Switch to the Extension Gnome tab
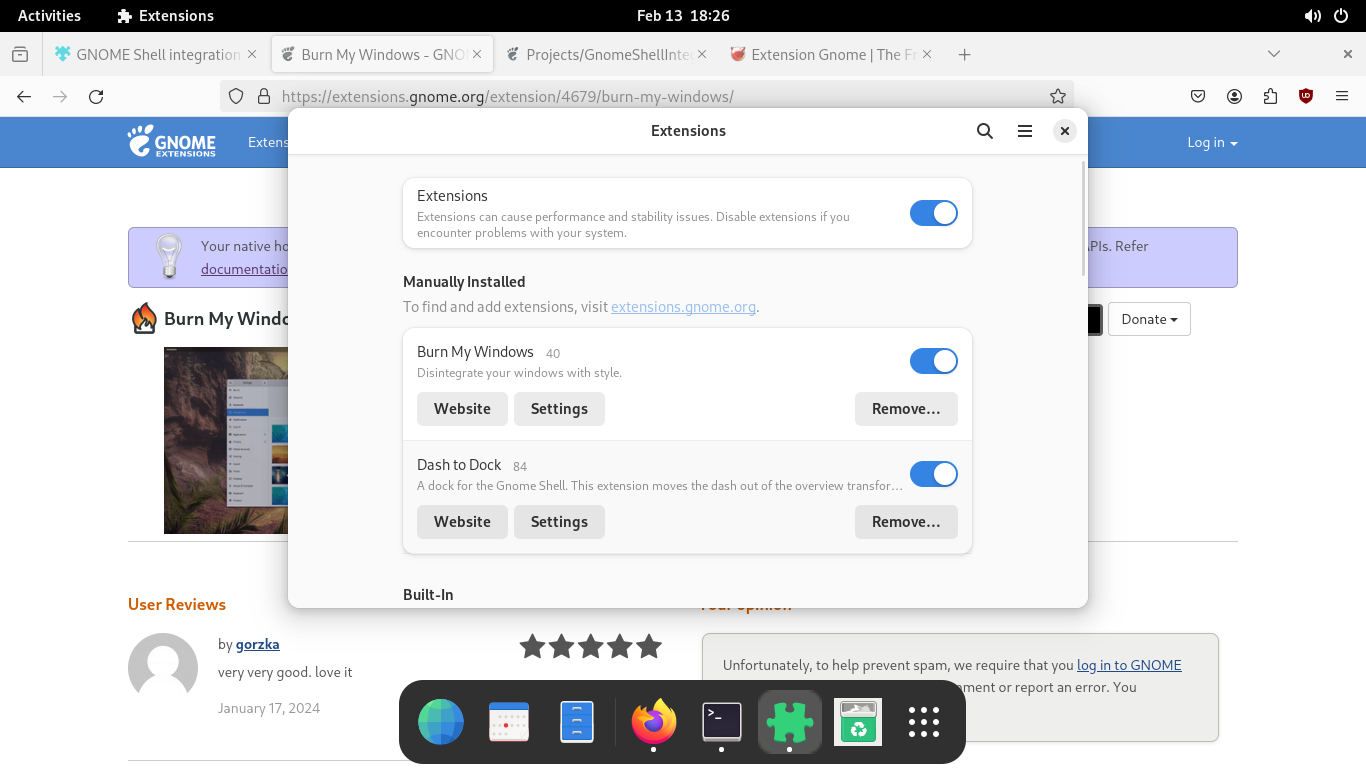This screenshot has width=1366, height=768. 825,55
